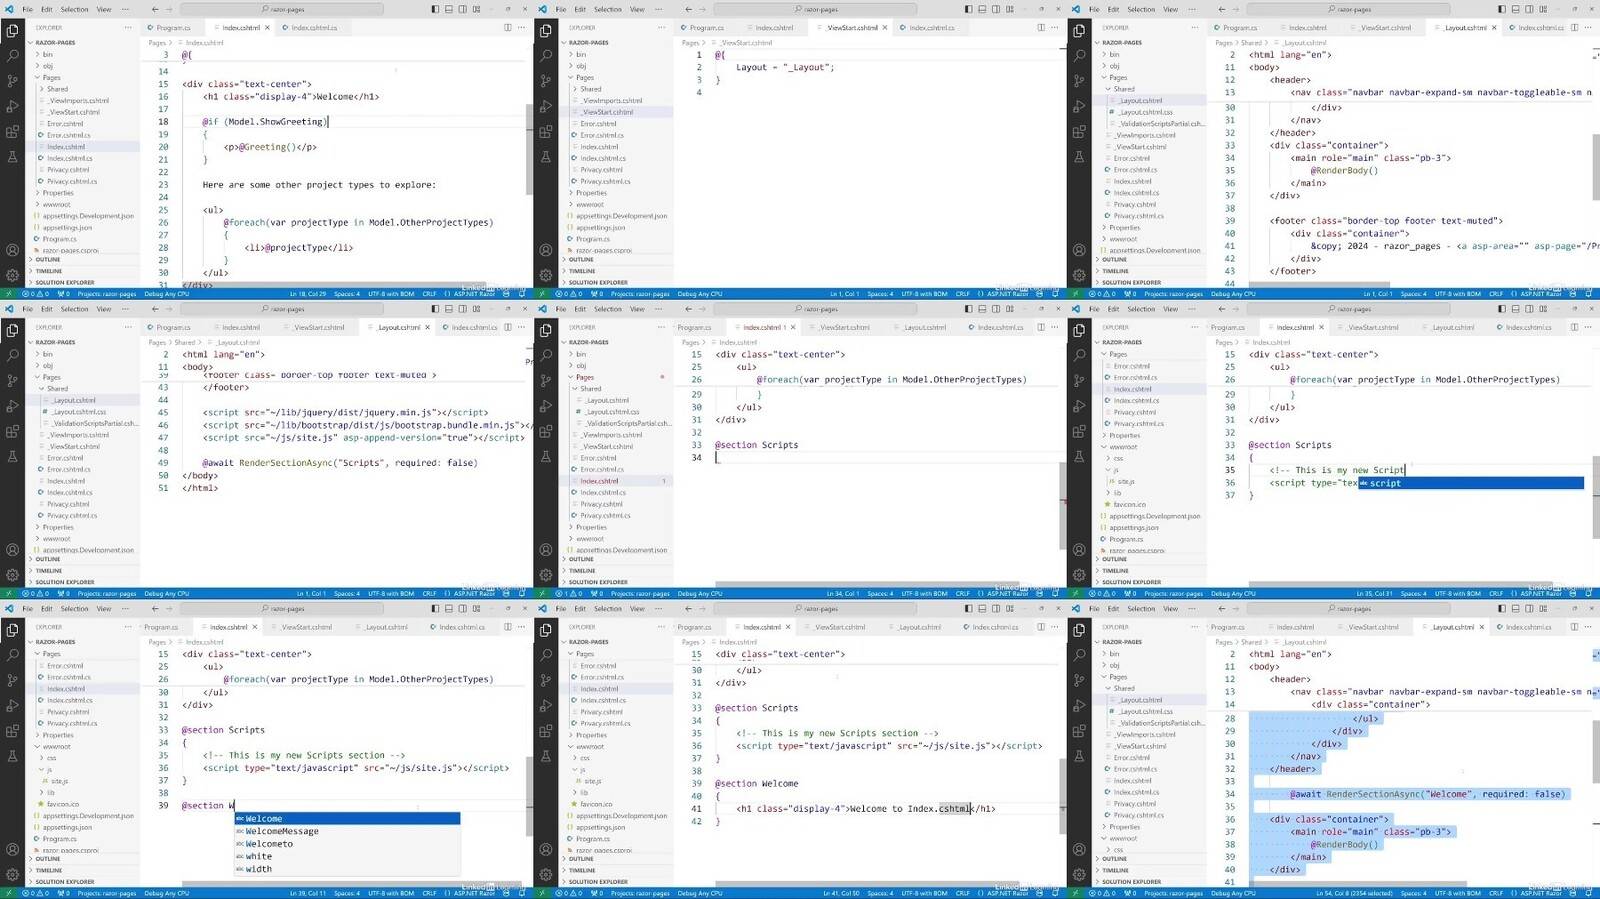Screen dimensions: 1600x899
Task: Click Debug Any CPU in top-left status bar
Action: (166, 294)
